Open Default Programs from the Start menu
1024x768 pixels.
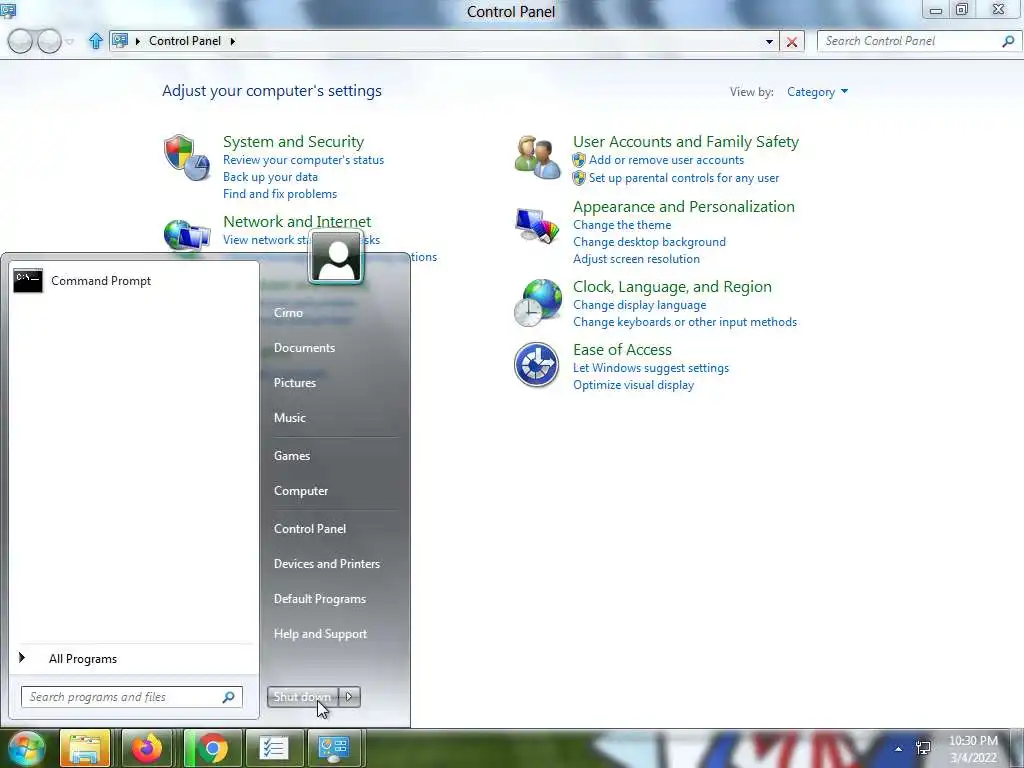[319, 599]
